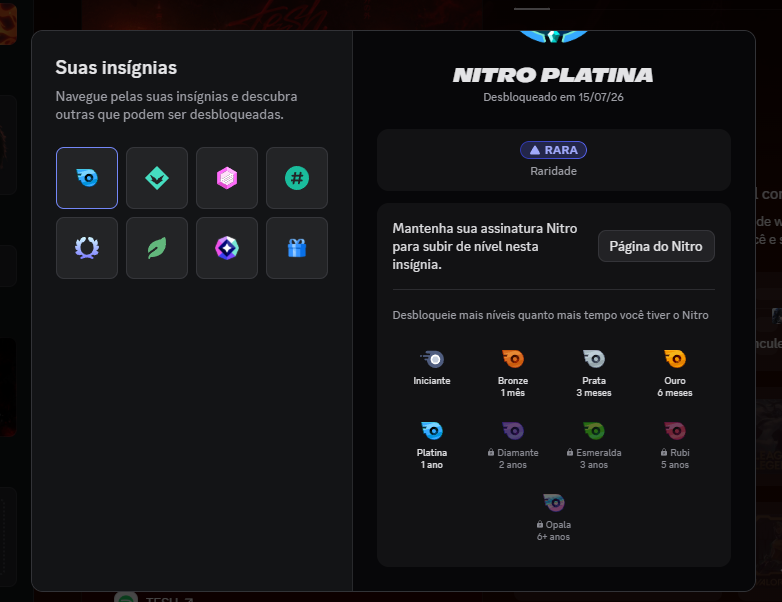Click the Ouro tier badge icon
This screenshot has width=782, height=602.
pos(675,359)
